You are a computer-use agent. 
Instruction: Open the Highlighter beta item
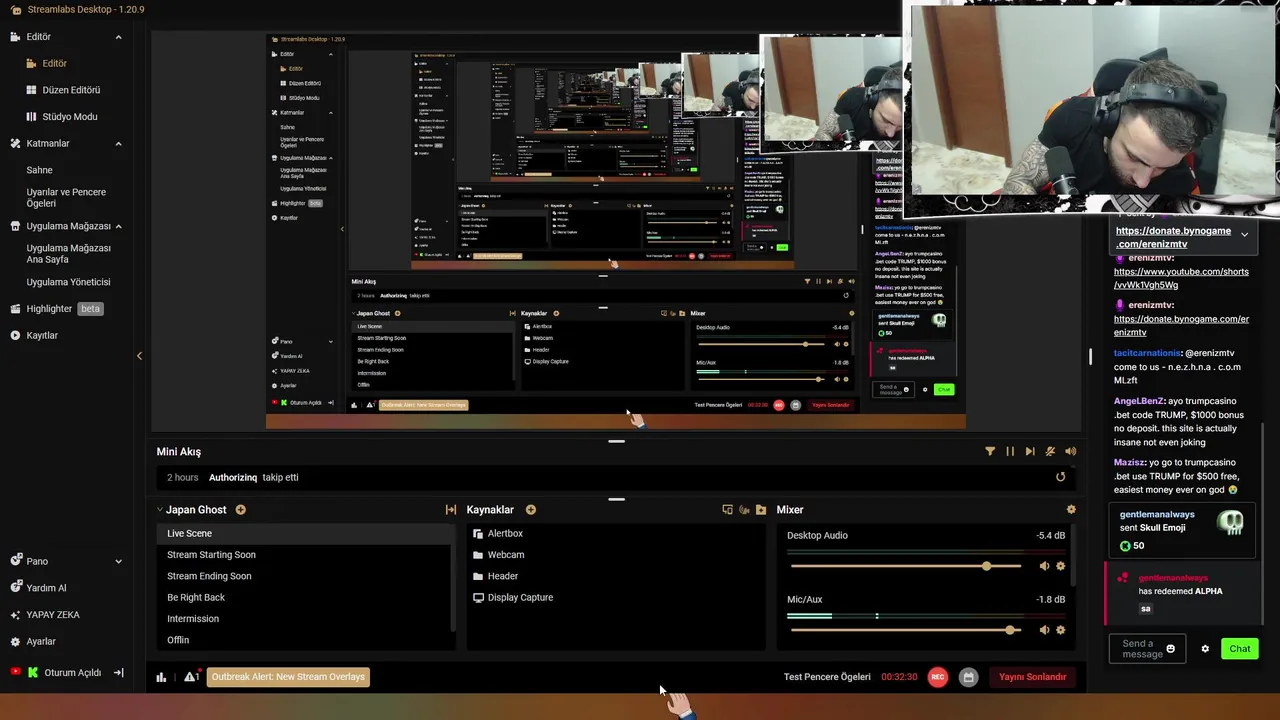[x=57, y=309]
